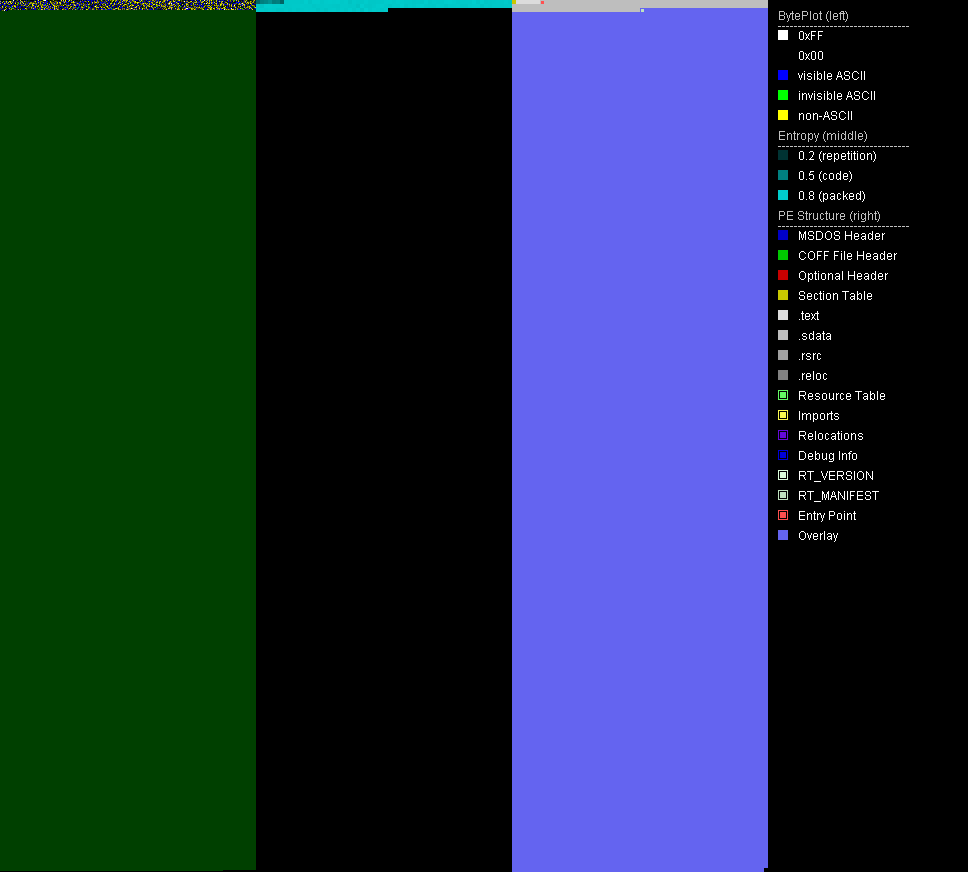Click the Entry Point legend marker
Screen dimensions: 968x872
pyautogui.click(x=783, y=515)
